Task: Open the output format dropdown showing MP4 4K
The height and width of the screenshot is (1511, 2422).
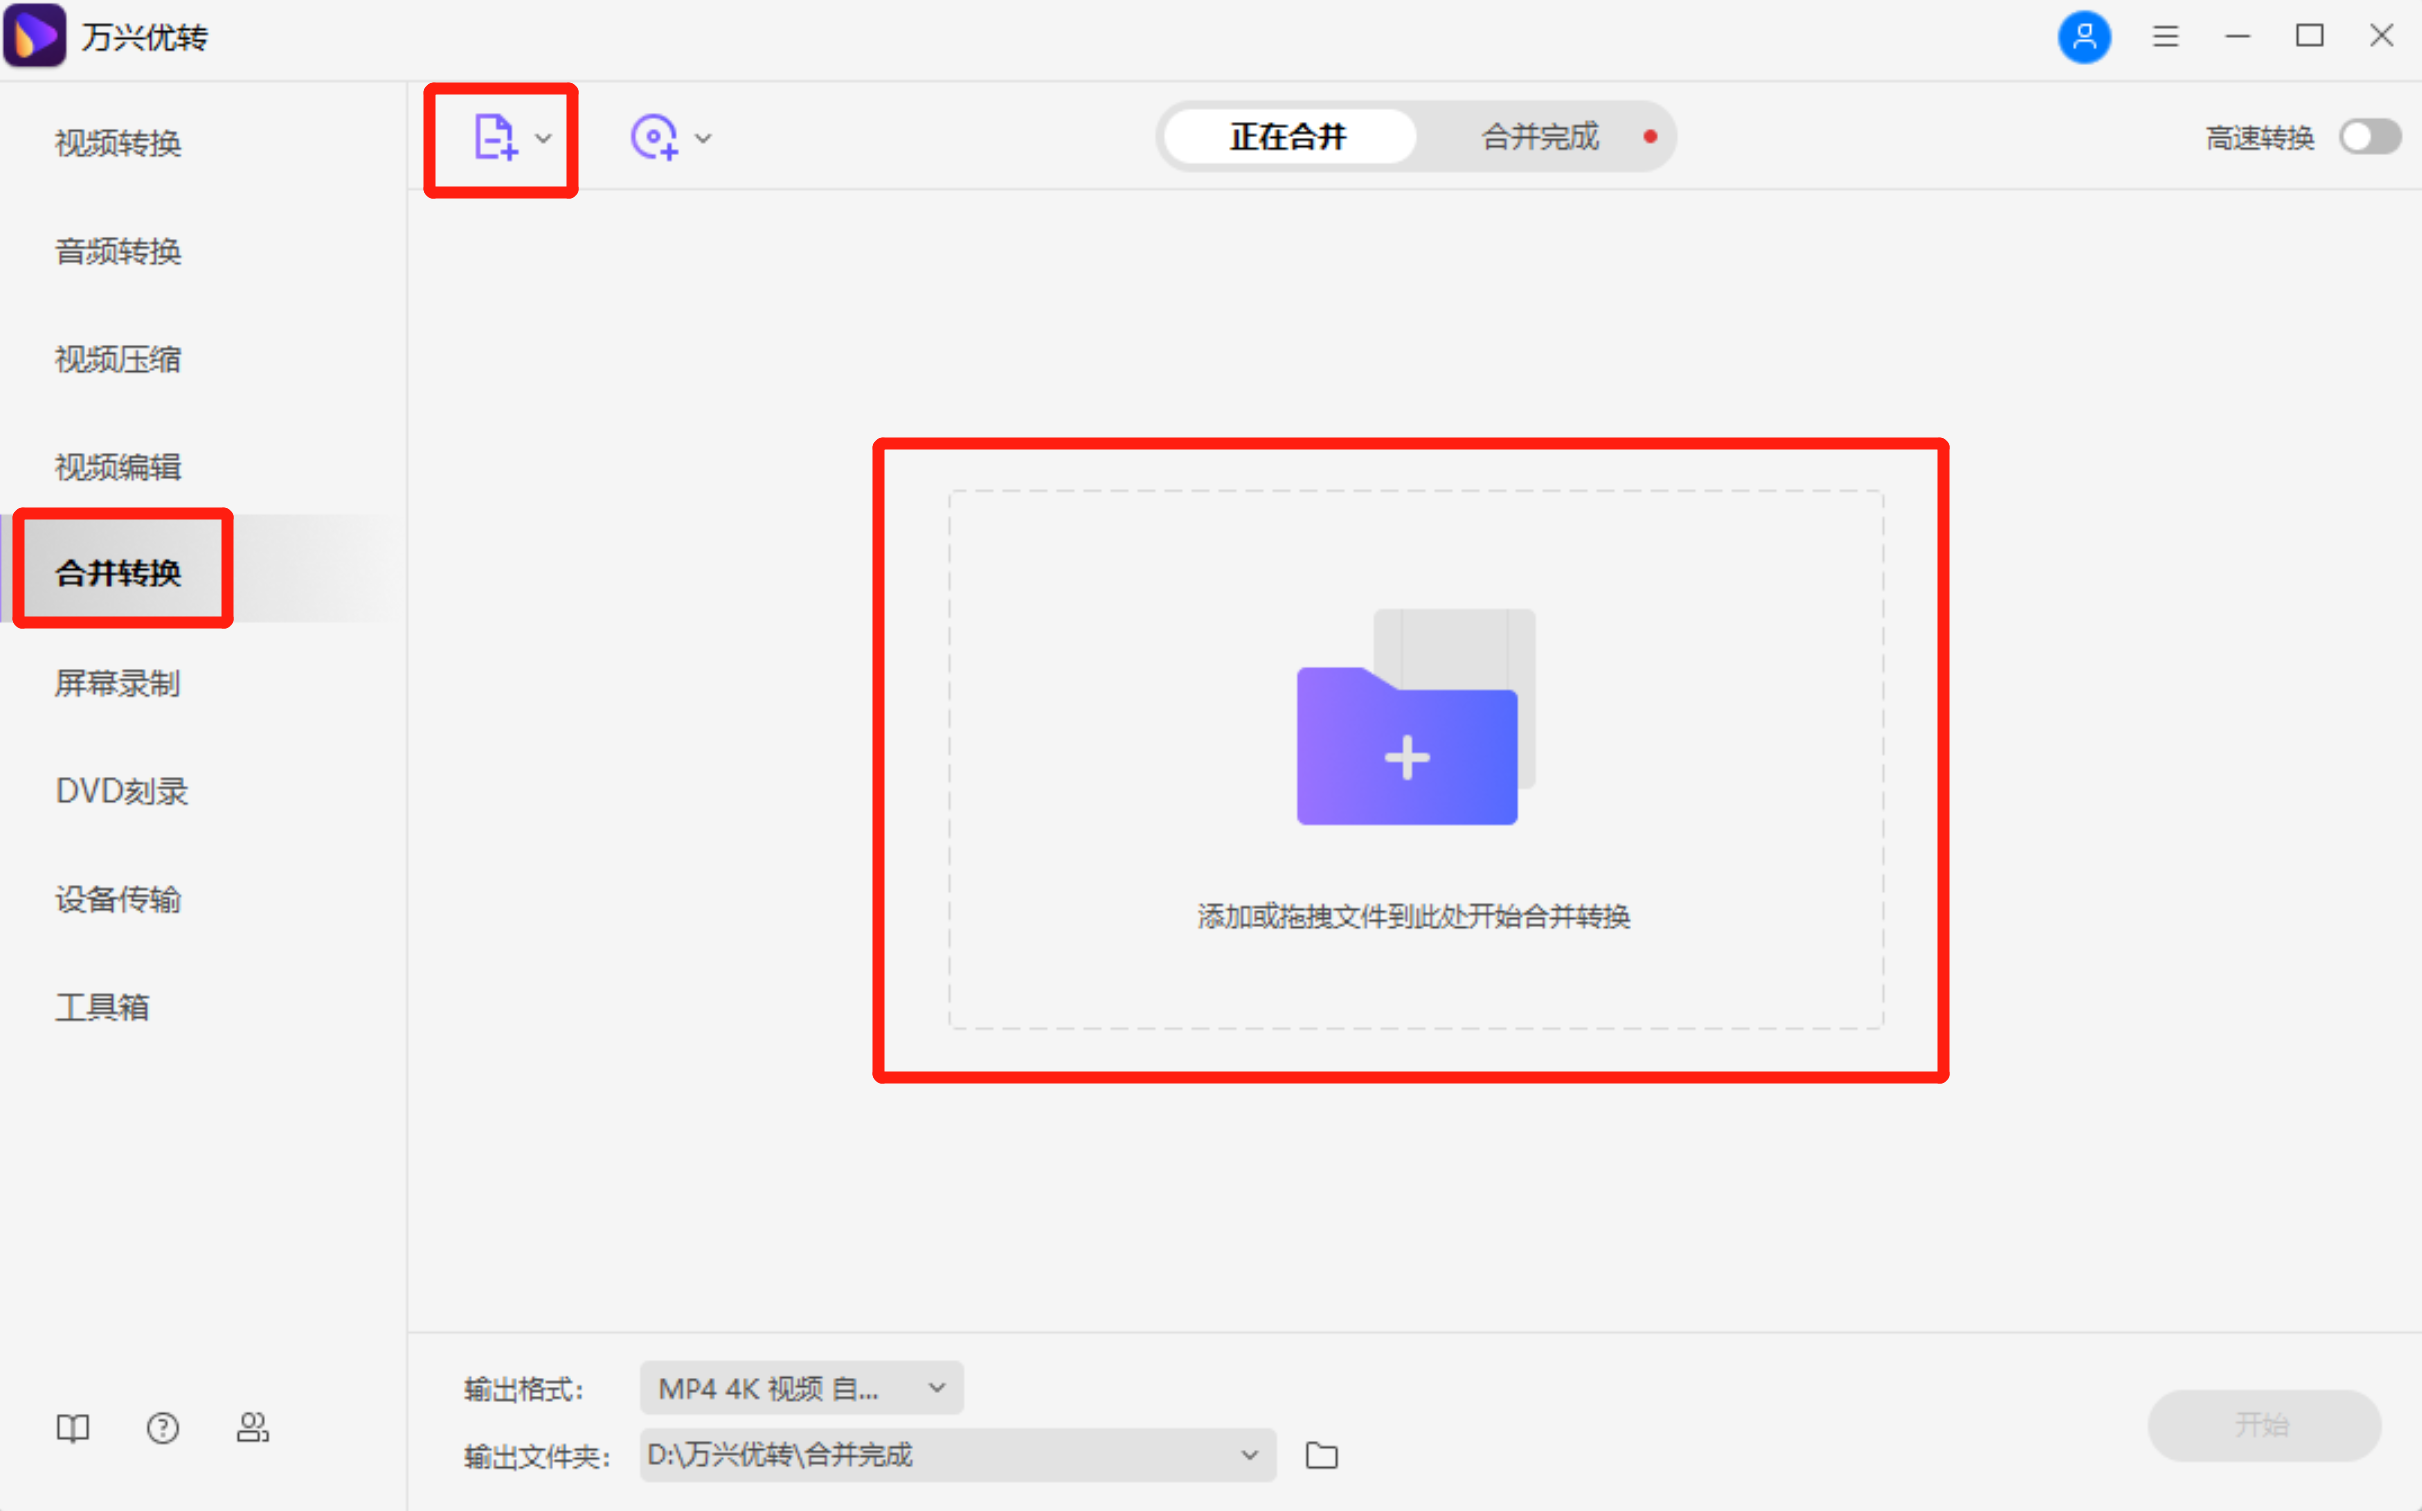Action: [800, 1388]
